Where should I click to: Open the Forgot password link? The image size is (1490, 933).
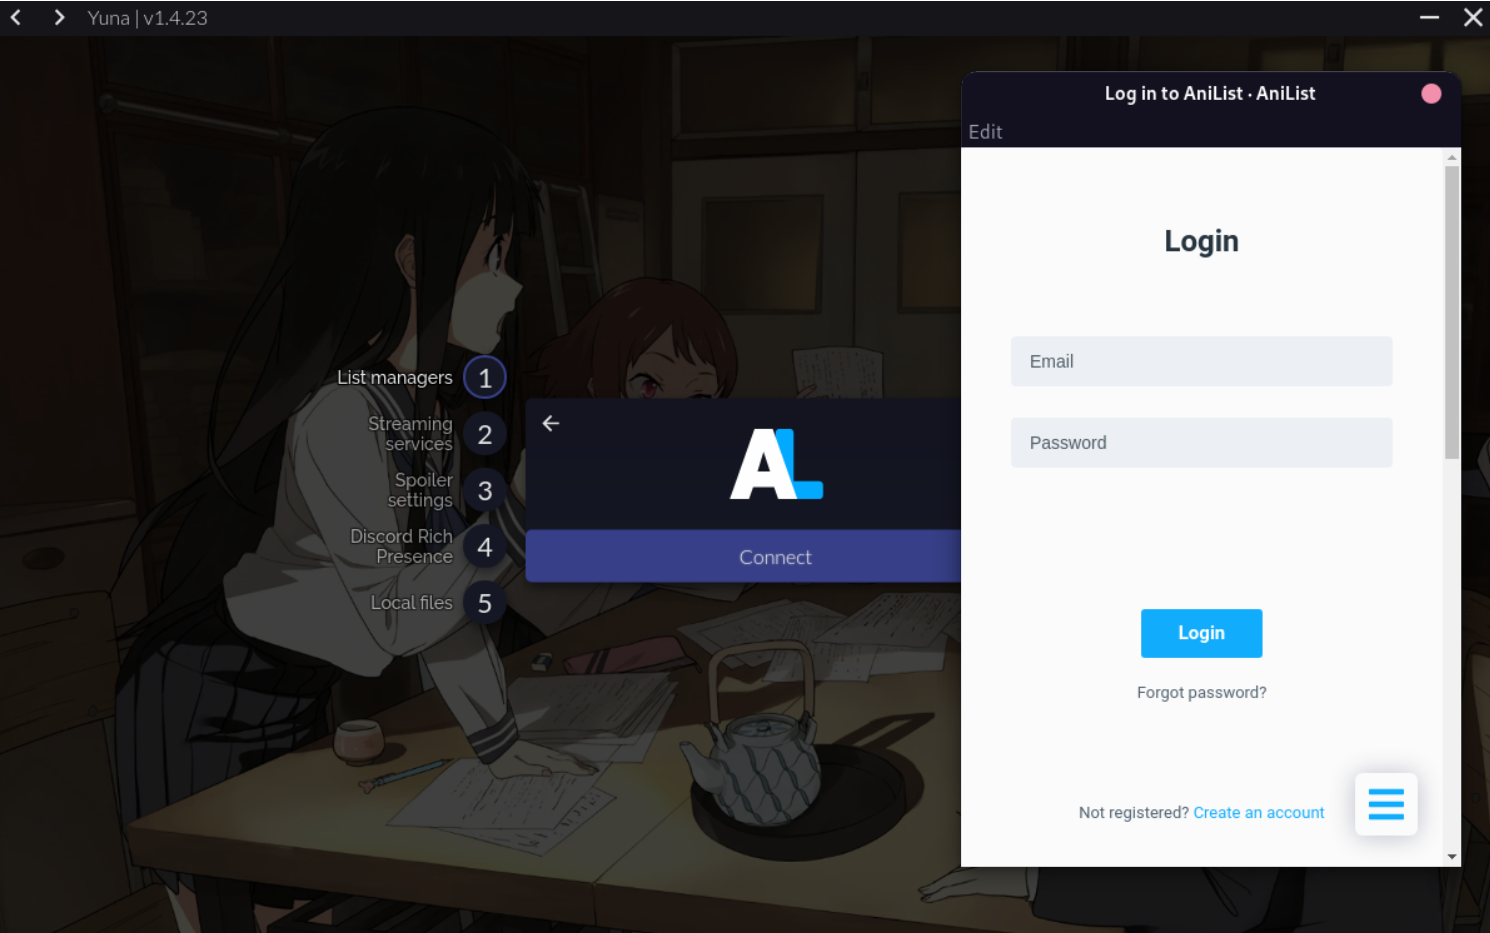pos(1201,691)
